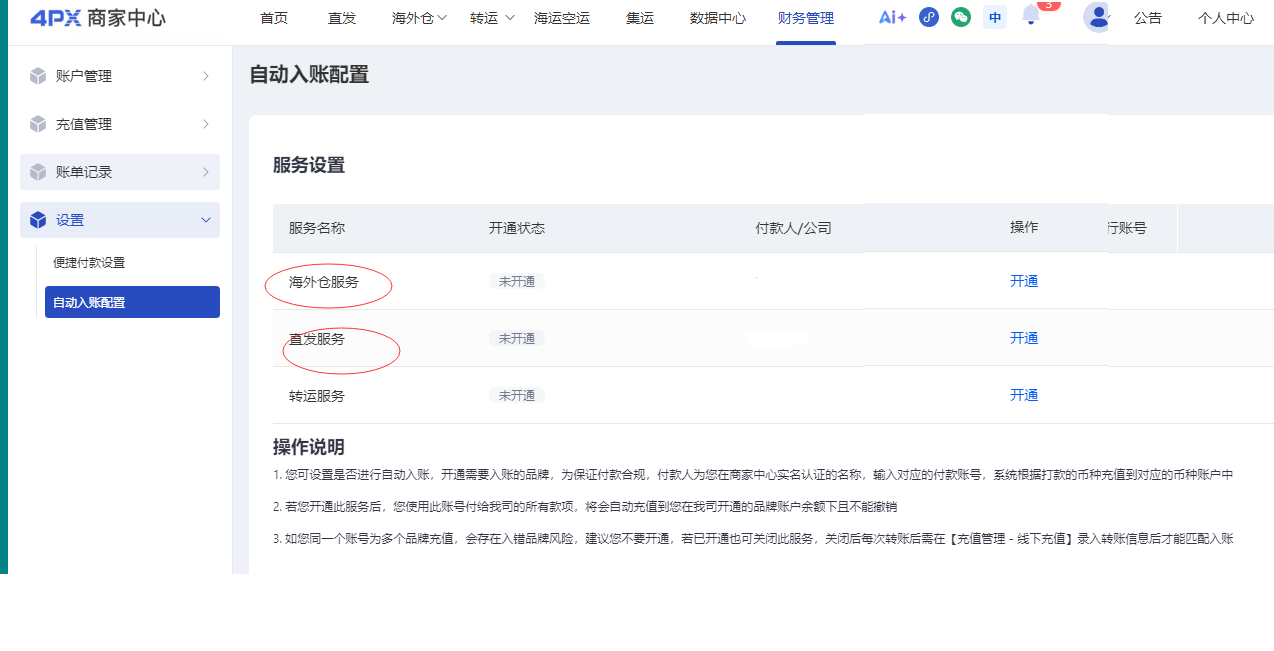
Task: Click the 海外仓服务 row name
Action: click(x=324, y=282)
